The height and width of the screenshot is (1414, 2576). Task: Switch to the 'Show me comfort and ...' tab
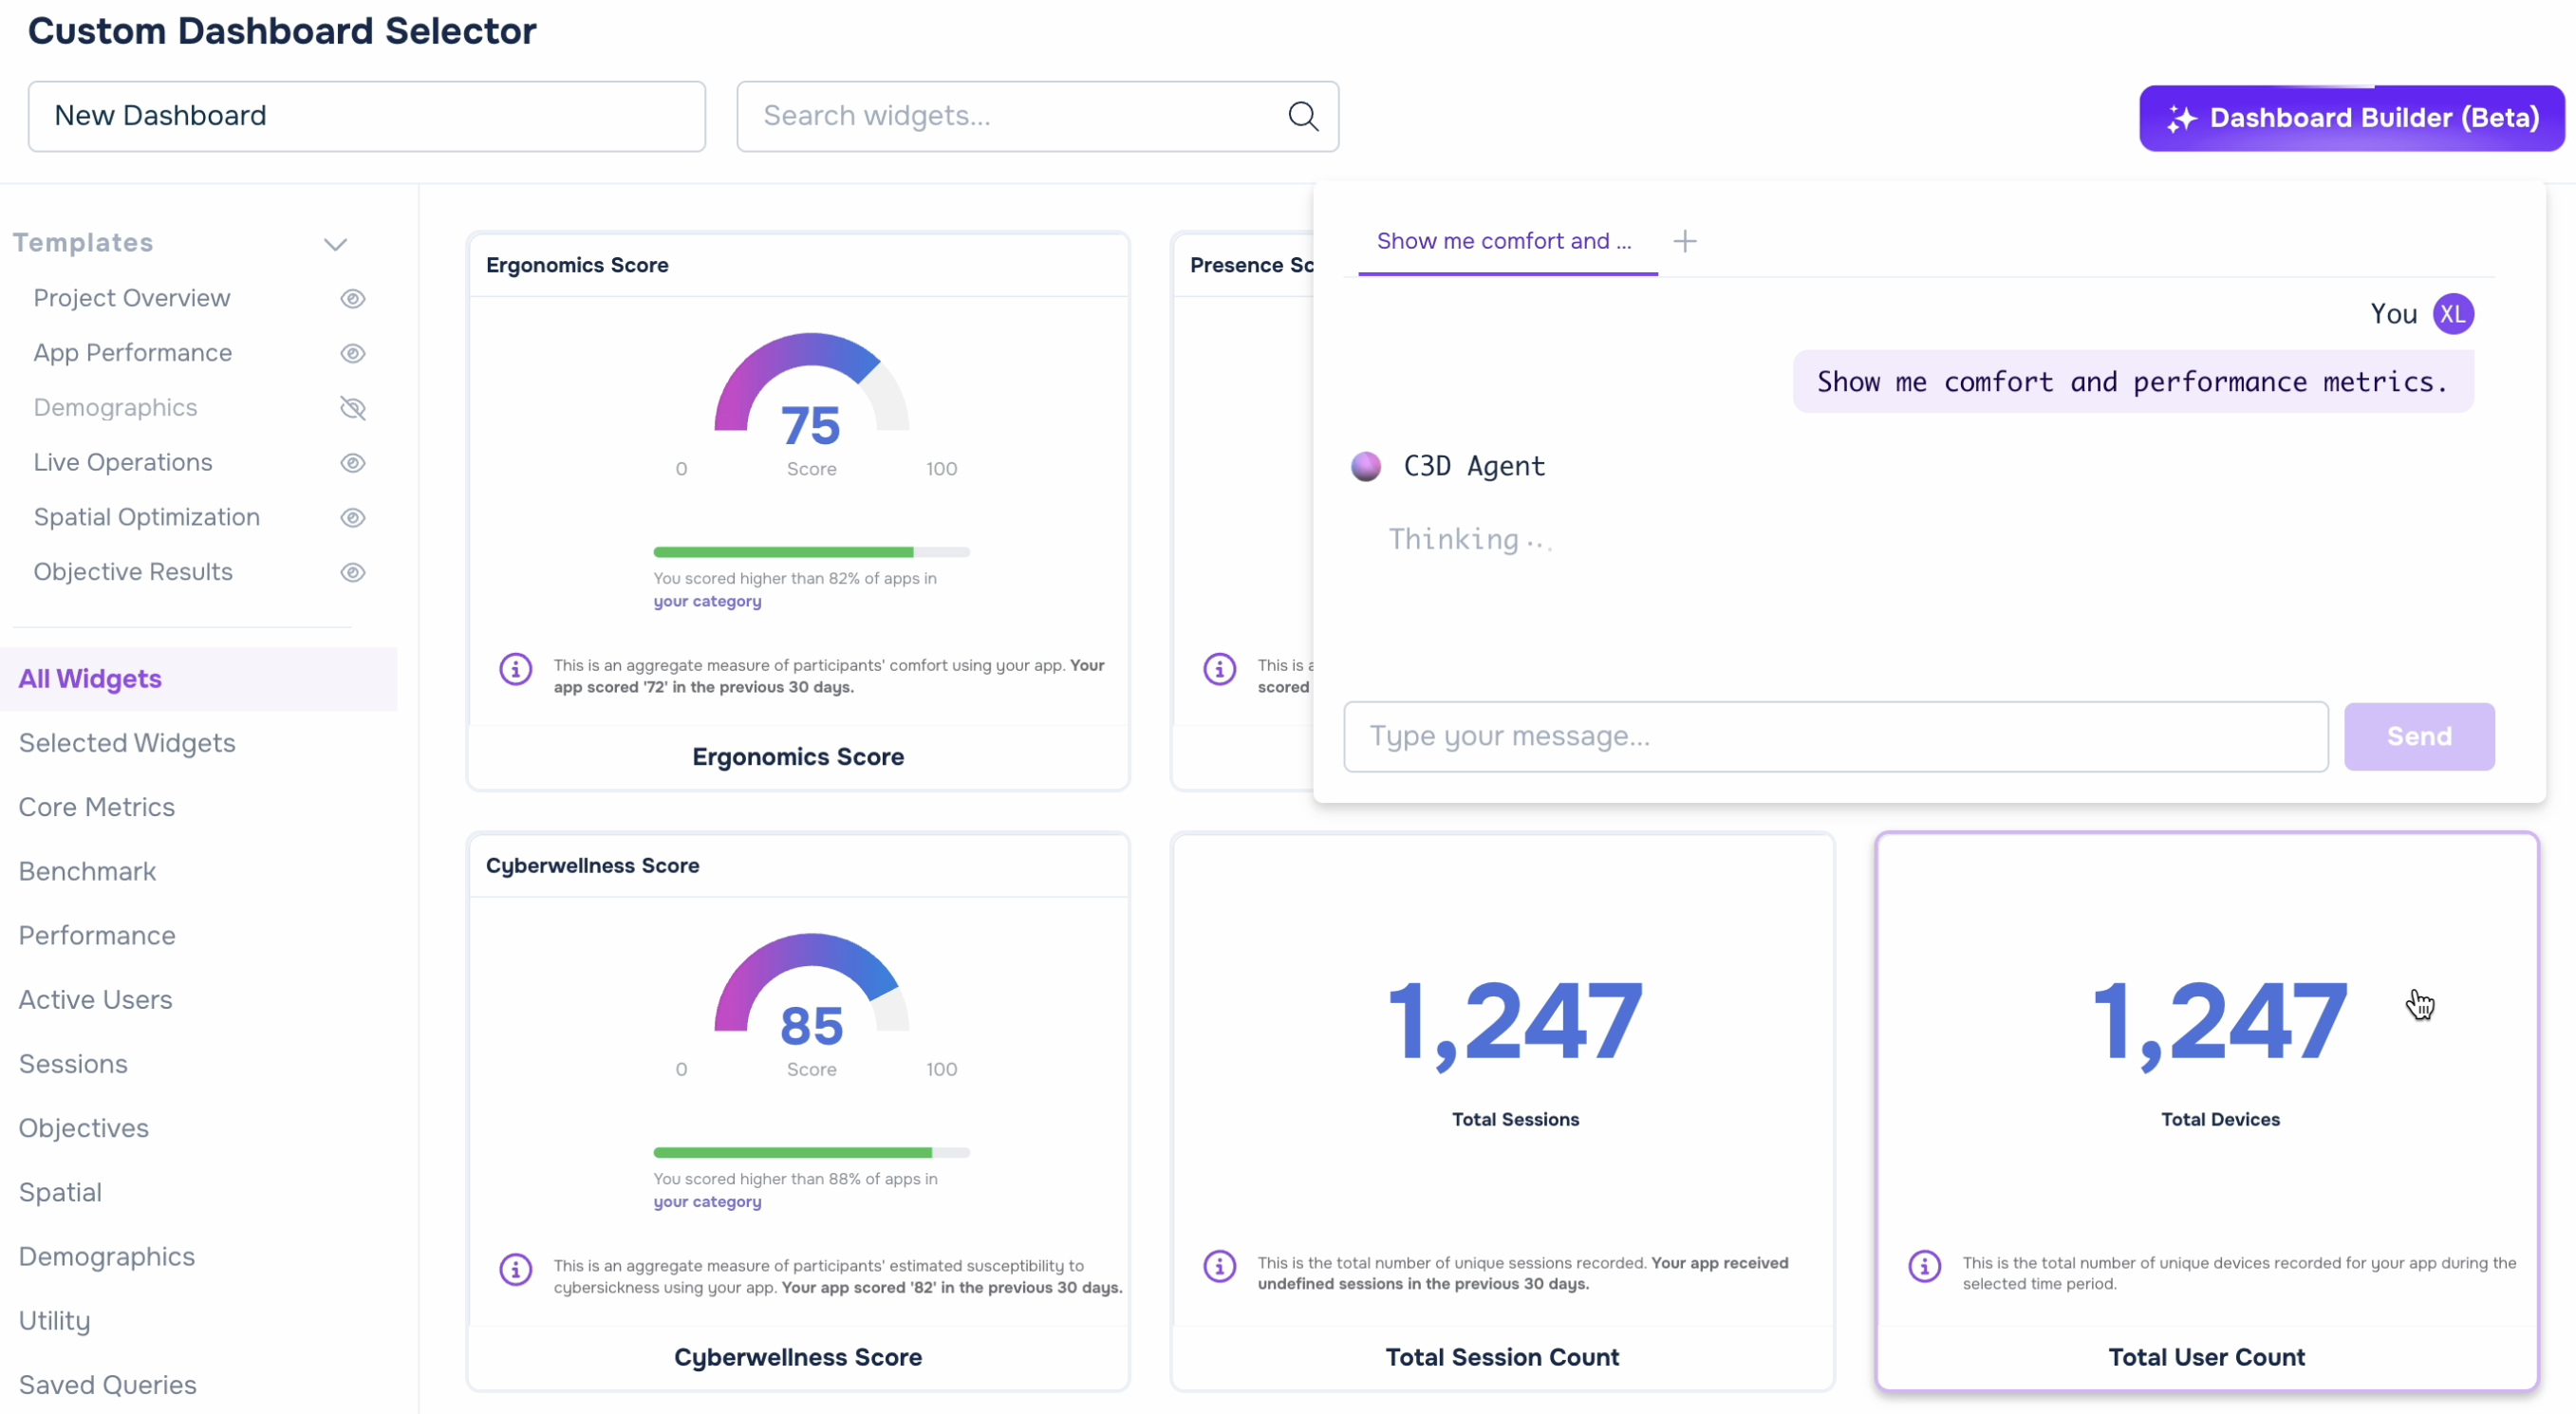click(1504, 241)
